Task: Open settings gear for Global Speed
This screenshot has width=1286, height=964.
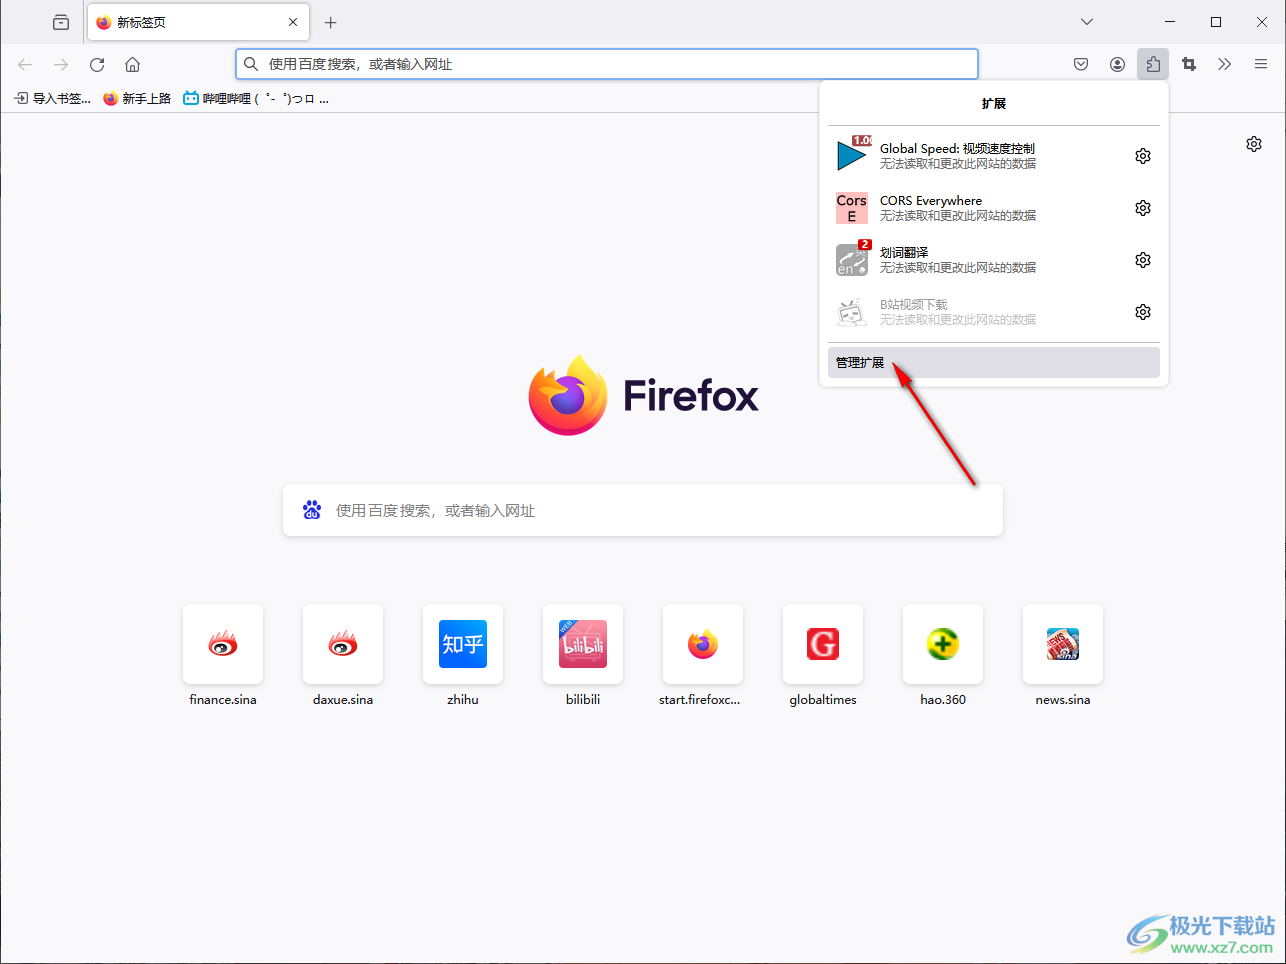Action: pyautogui.click(x=1143, y=156)
